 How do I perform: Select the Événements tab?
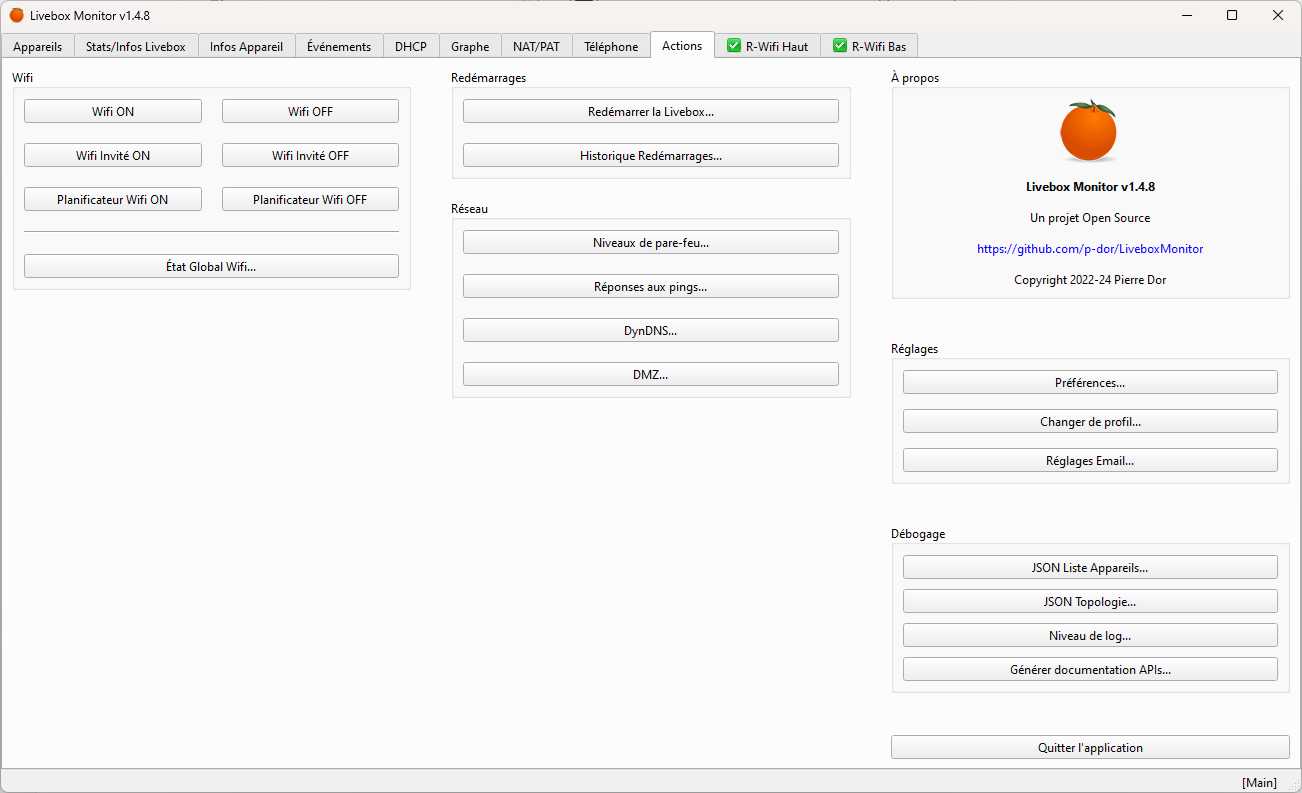coord(339,46)
